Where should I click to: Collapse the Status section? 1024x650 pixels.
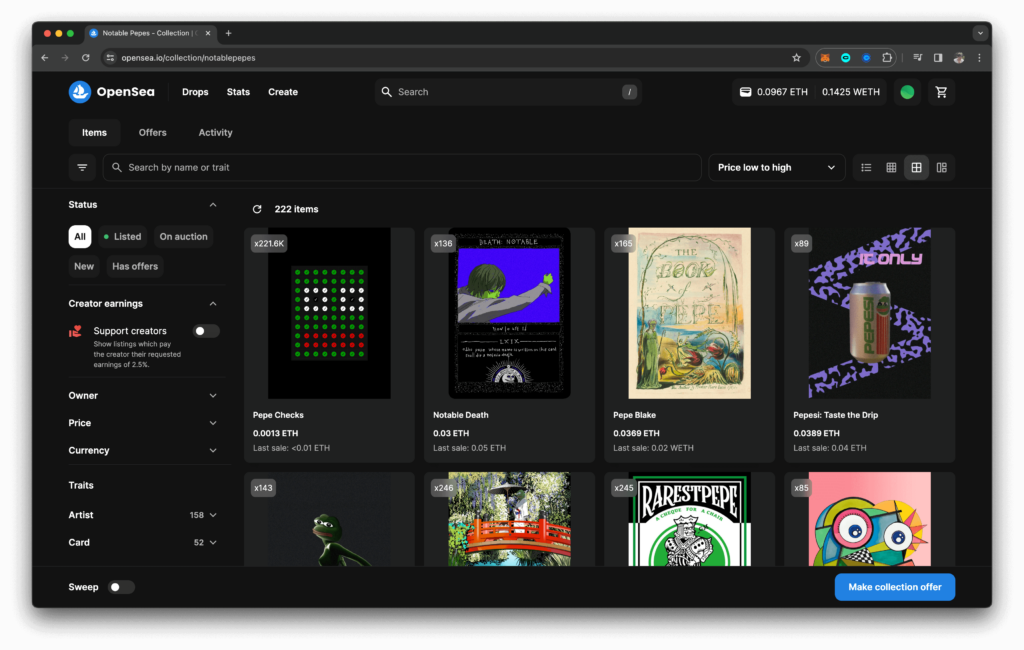213,205
